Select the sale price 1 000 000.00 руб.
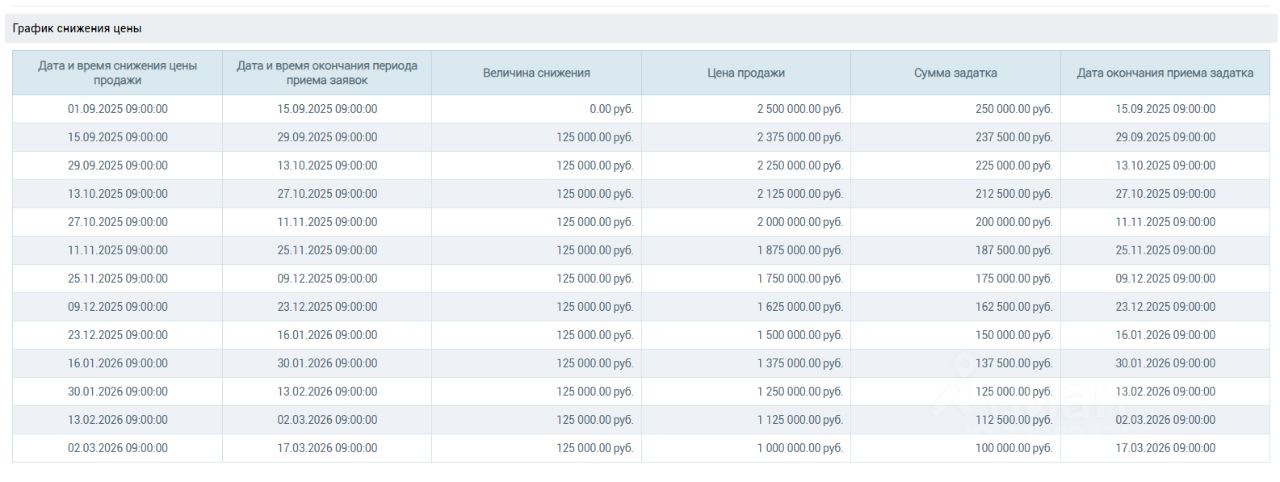This screenshot has width=1280, height=482. [x=800, y=448]
